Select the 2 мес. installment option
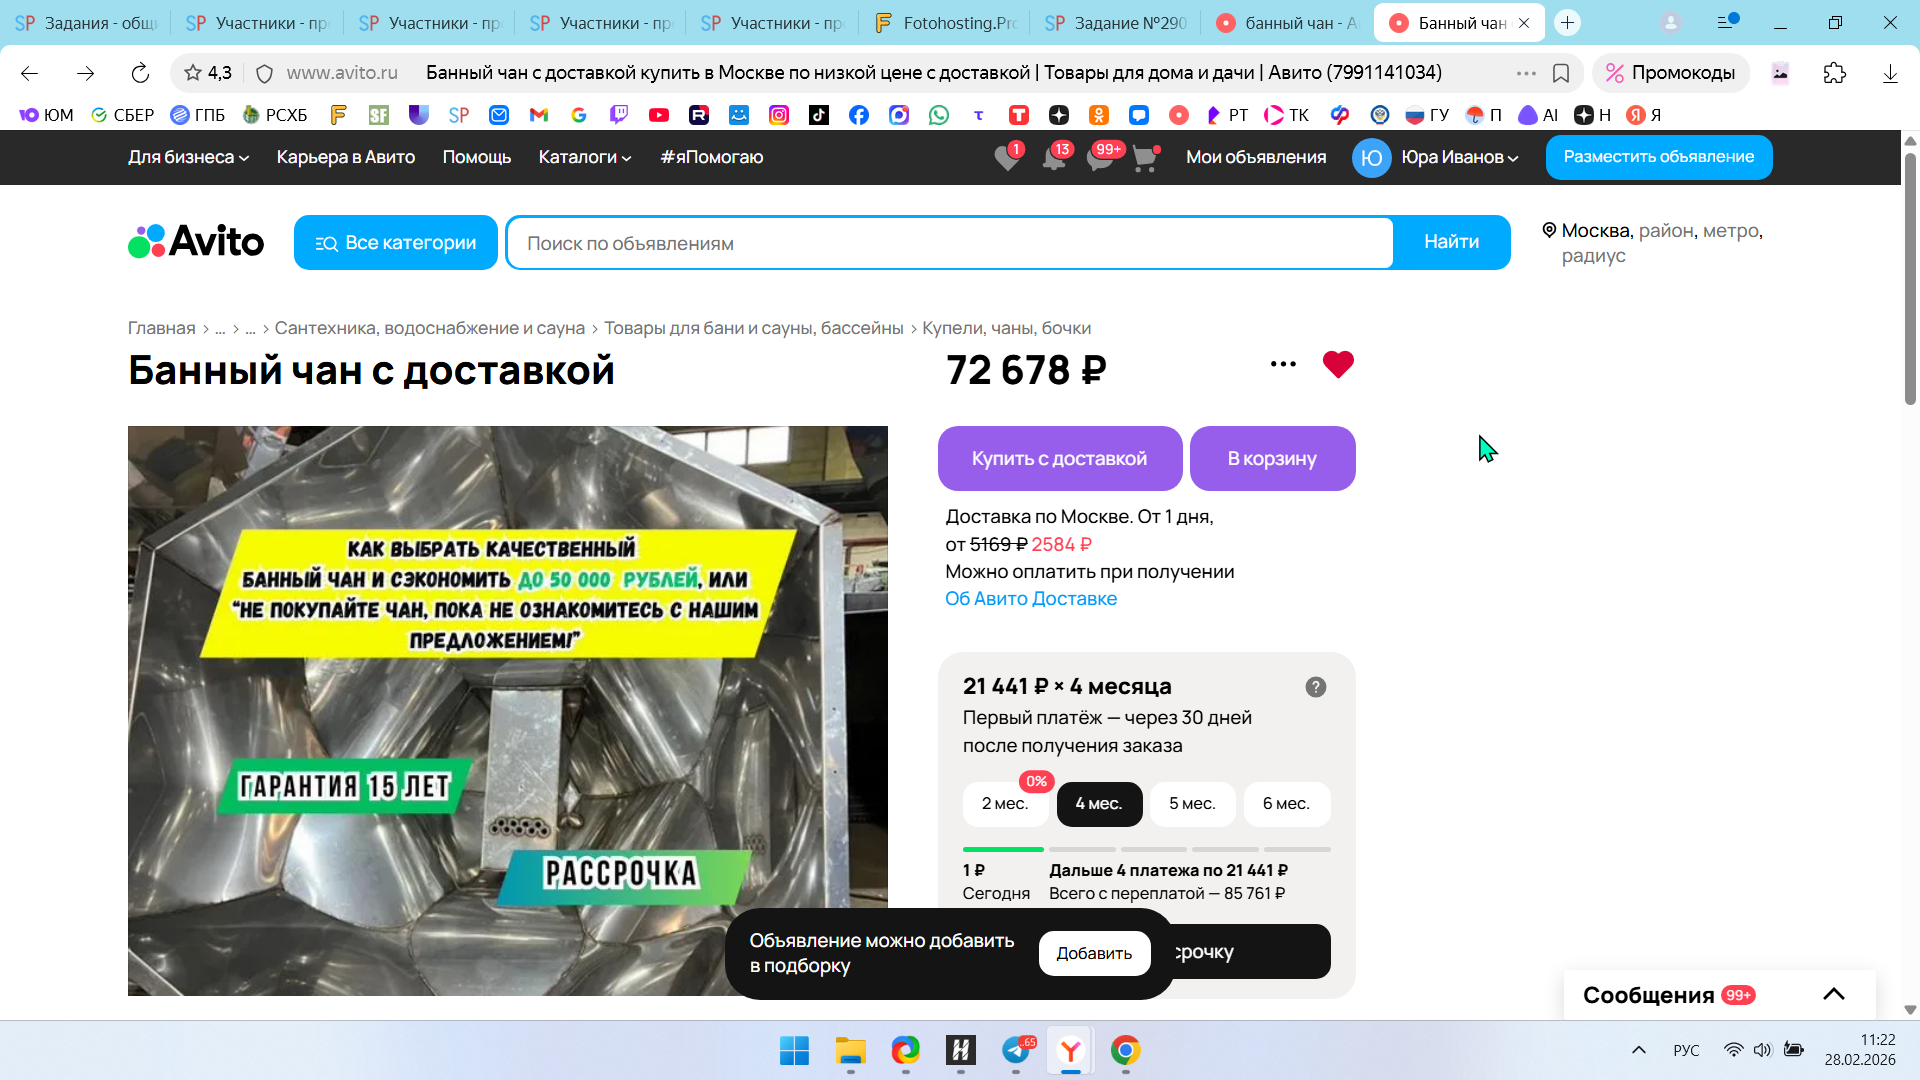This screenshot has width=1920, height=1080. [1004, 804]
